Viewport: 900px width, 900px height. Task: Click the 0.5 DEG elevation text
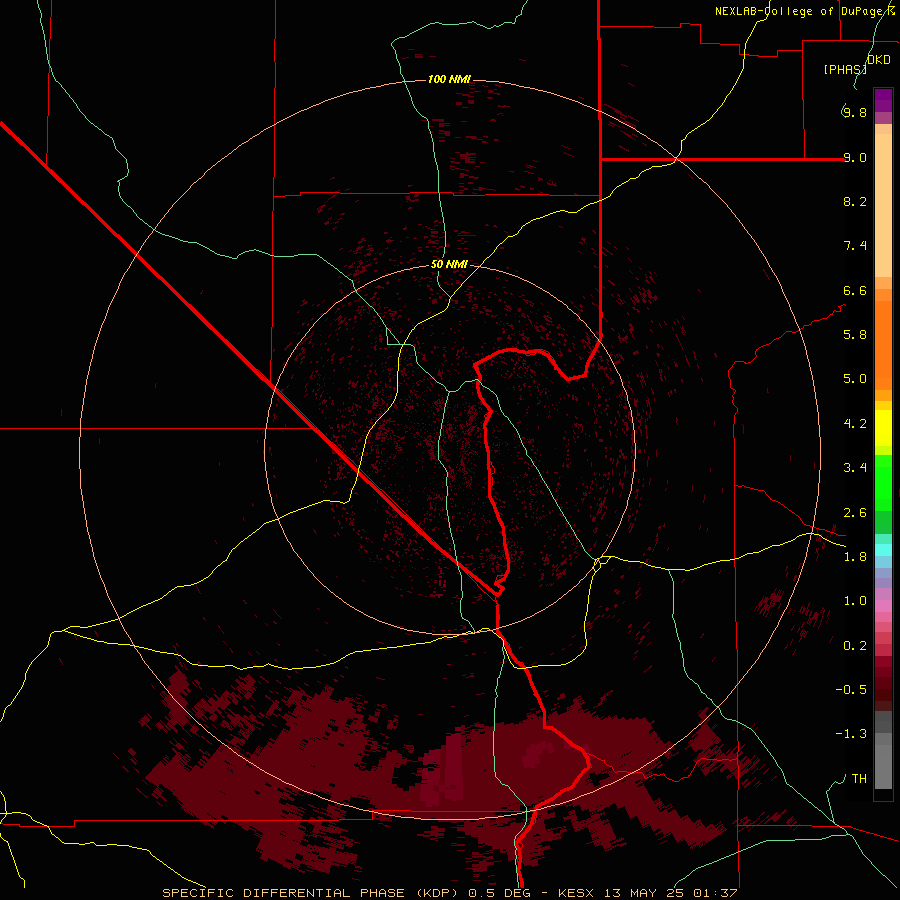(499, 893)
